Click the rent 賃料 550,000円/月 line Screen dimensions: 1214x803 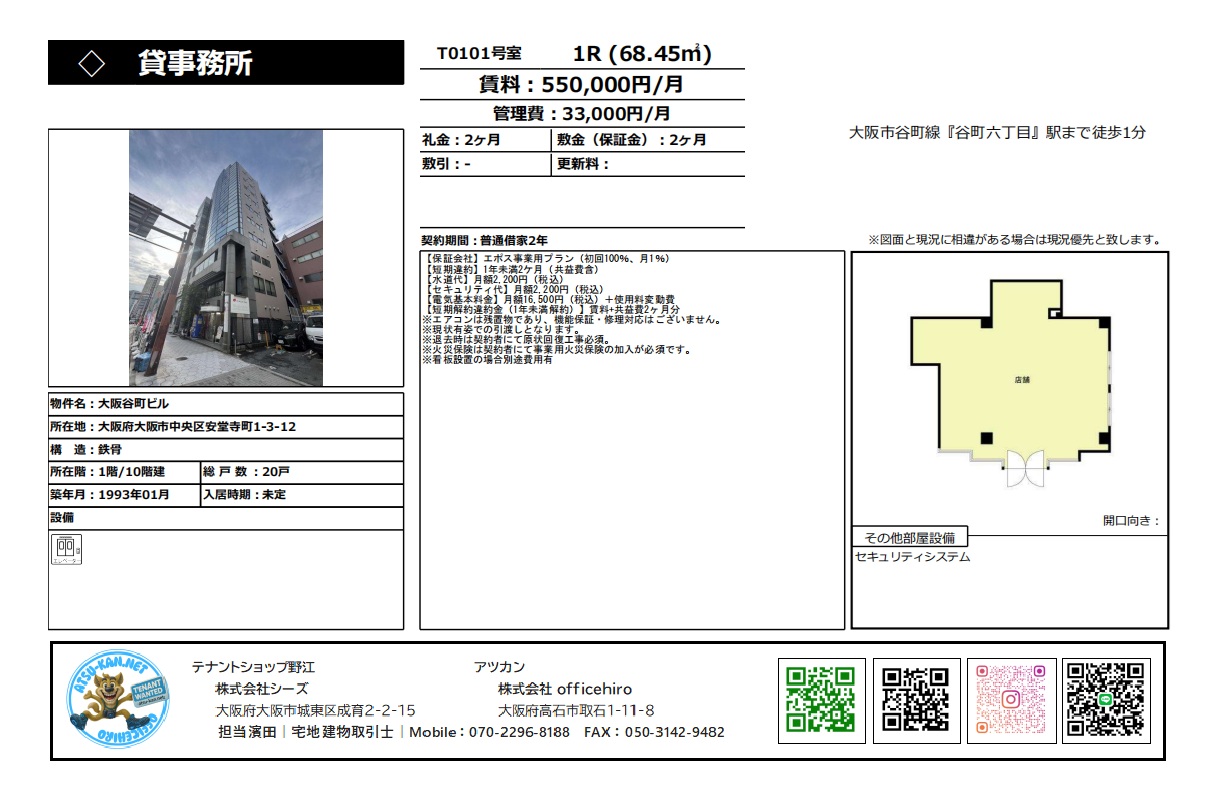(x=581, y=85)
